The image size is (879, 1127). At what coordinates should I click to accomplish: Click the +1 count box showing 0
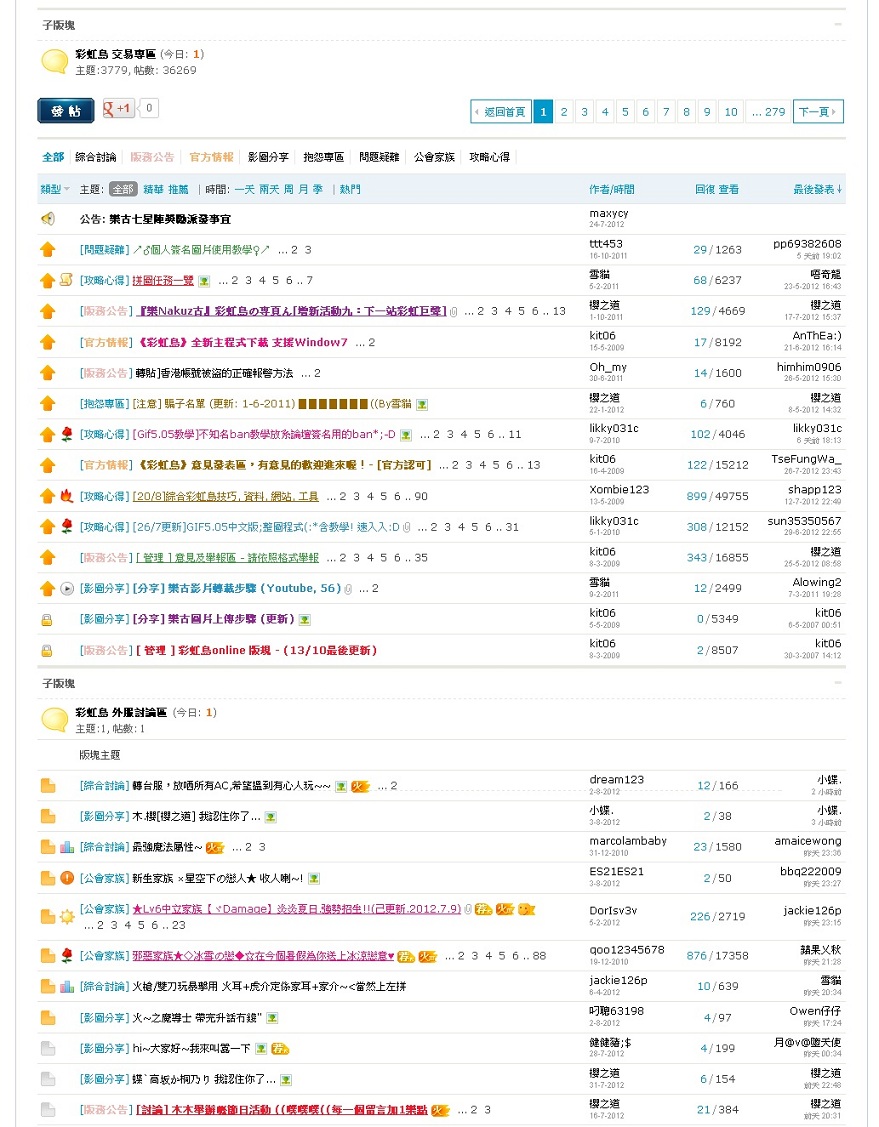148,108
